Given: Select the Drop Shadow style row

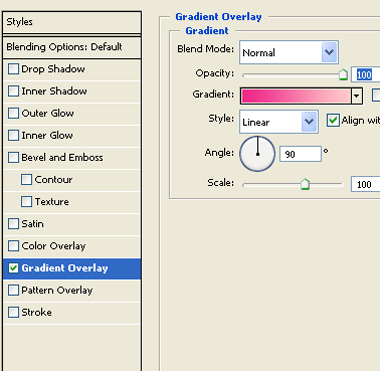Looking at the screenshot, I should point(72,69).
